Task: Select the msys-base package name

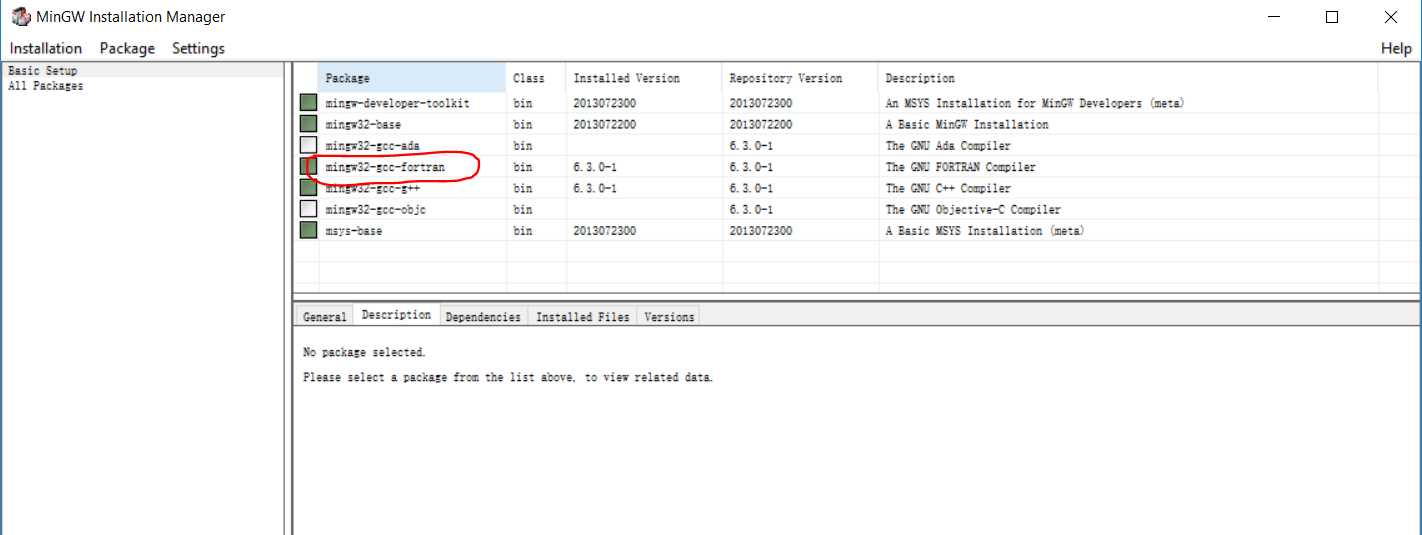Action: coord(353,231)
